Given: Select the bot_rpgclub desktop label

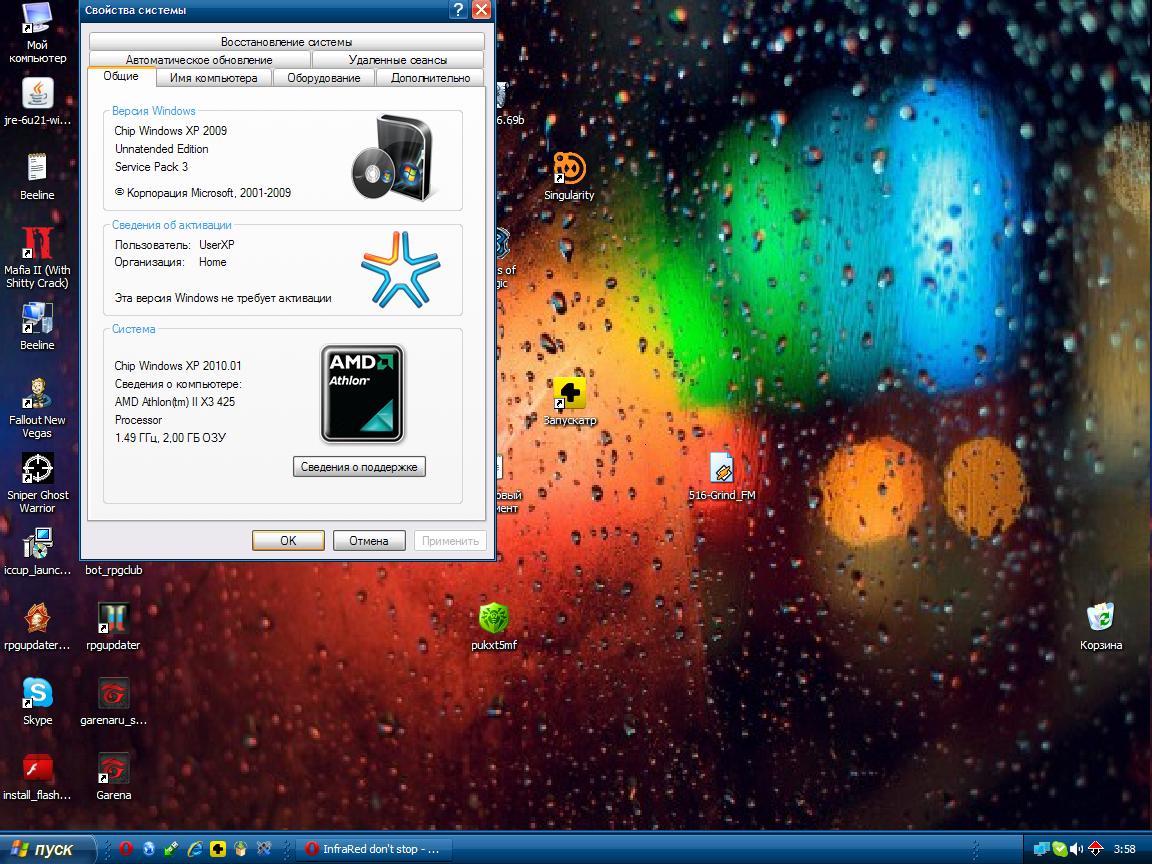Looking at the screenshot, I should pyautogui.click(x=114, y=570).
